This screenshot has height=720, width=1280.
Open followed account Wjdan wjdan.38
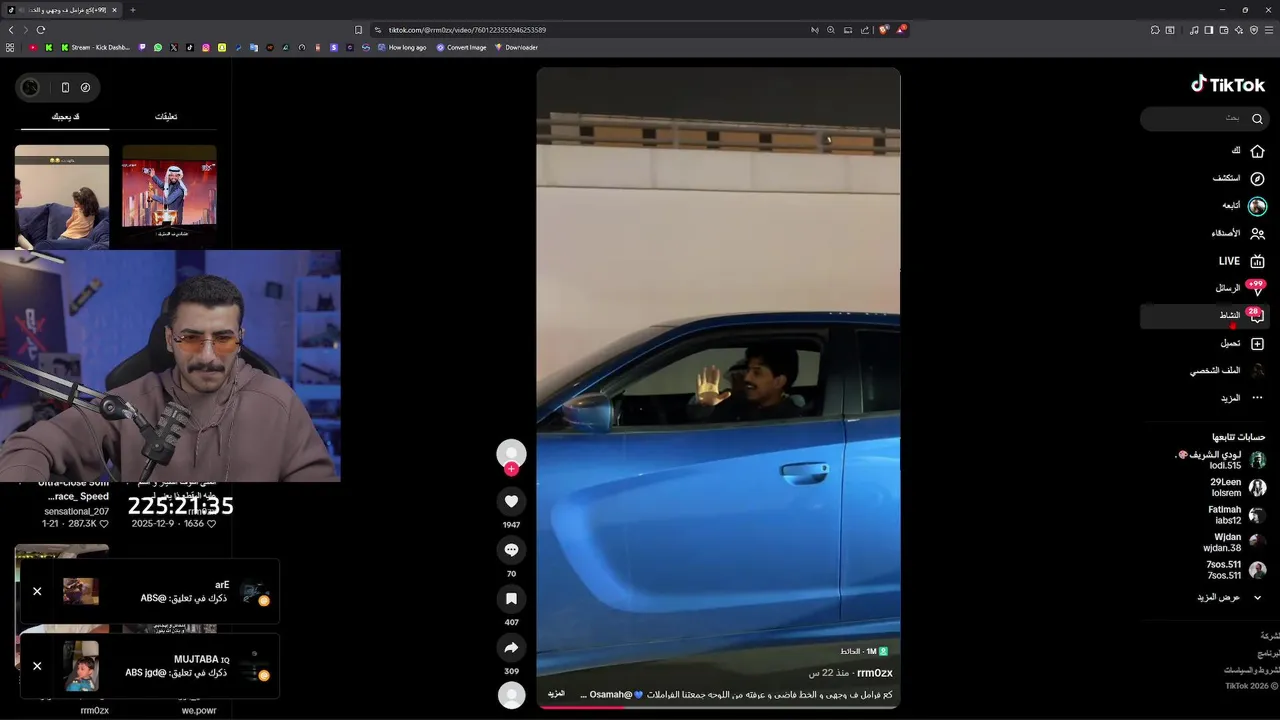tap(1234, 542)
